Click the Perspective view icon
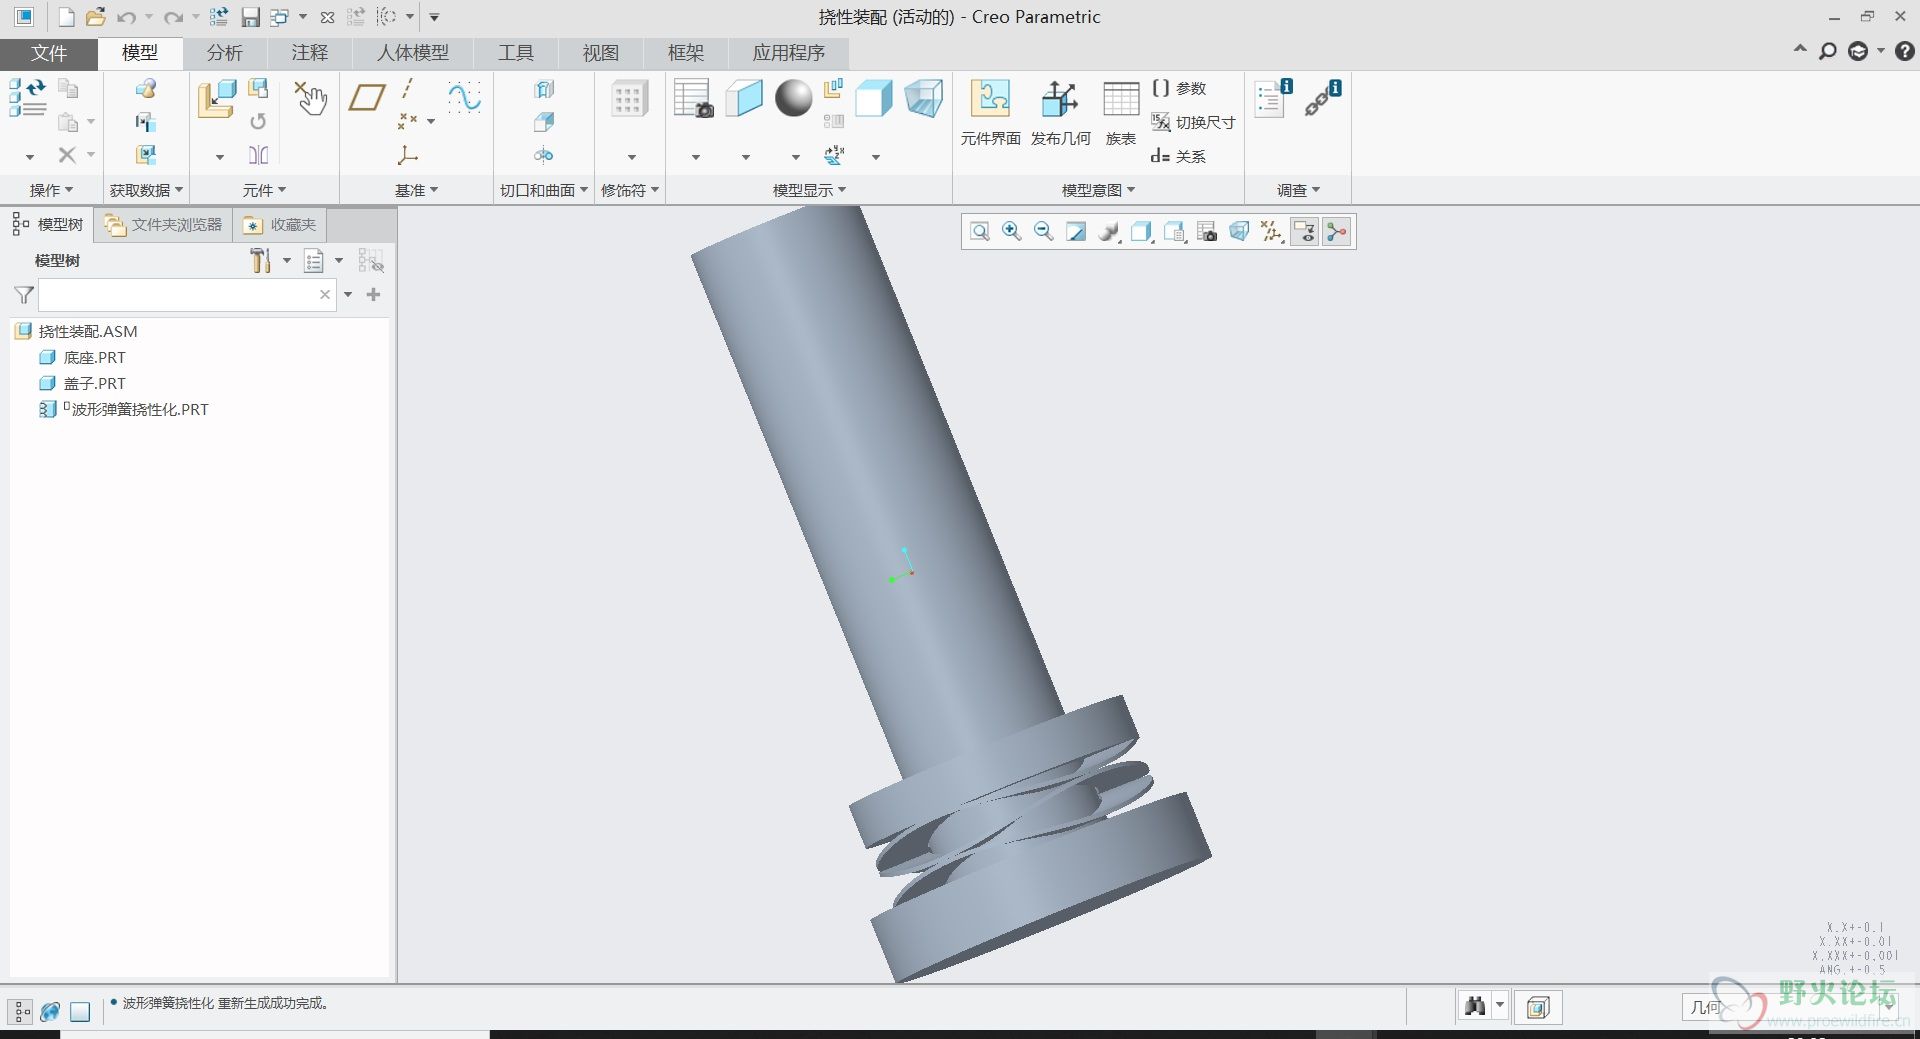 click(923, 99)
